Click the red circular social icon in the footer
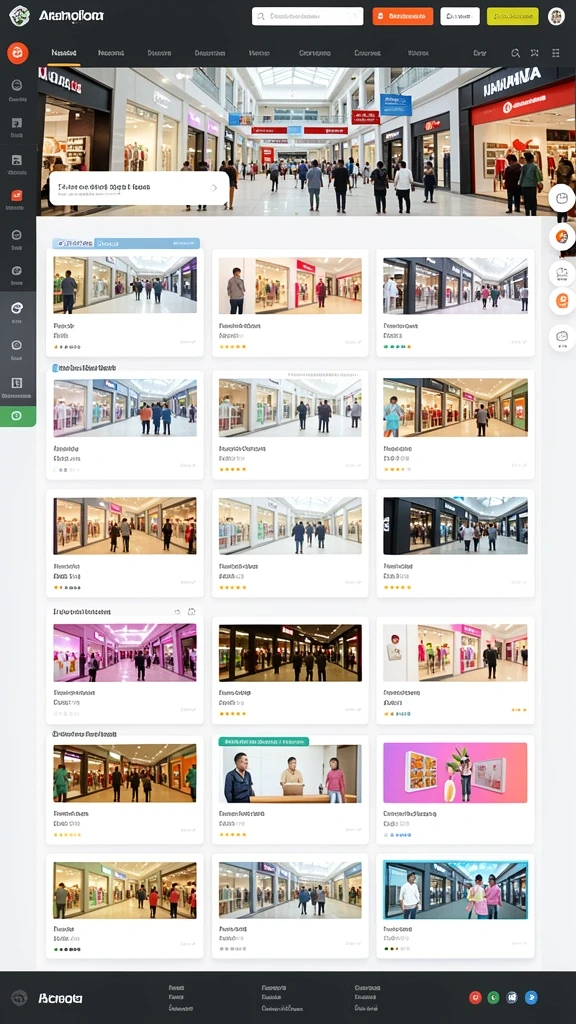This screenshot has width=576, height=1024. pos(475,997)
